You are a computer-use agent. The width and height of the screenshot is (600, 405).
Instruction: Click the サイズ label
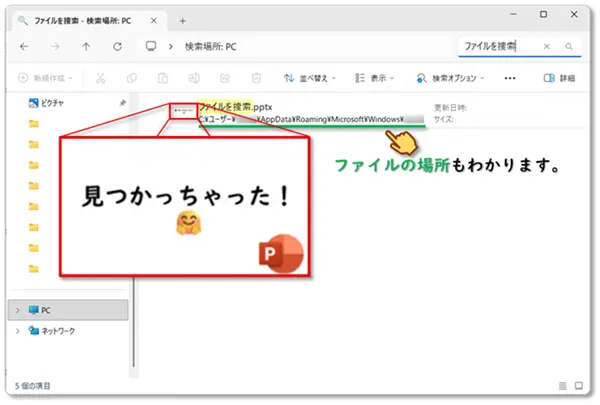(x=444, y=119)
